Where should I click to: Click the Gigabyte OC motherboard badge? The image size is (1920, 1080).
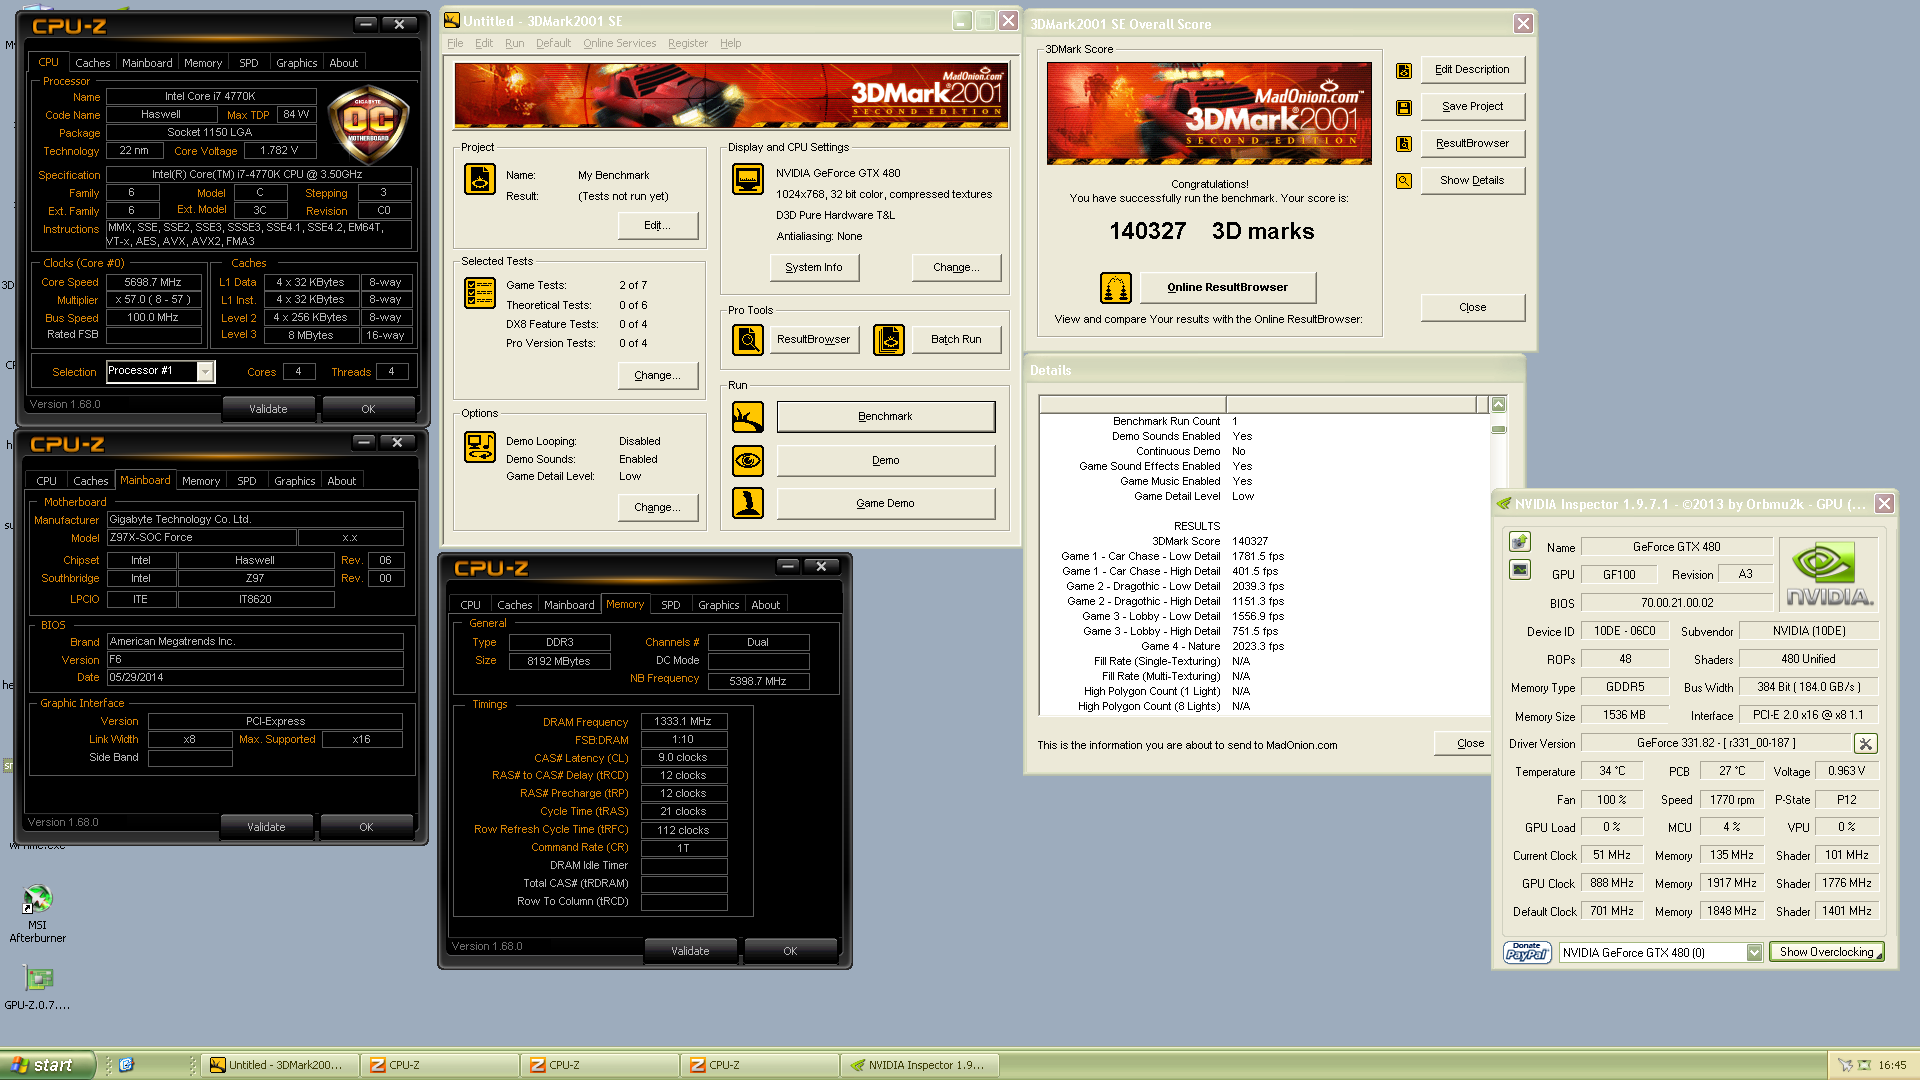click(x=368, y=125)
